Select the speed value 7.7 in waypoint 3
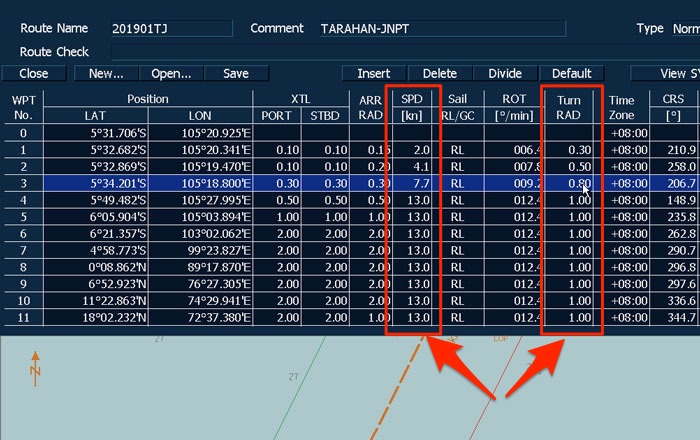The image size is (700, 440). [412, 183]
